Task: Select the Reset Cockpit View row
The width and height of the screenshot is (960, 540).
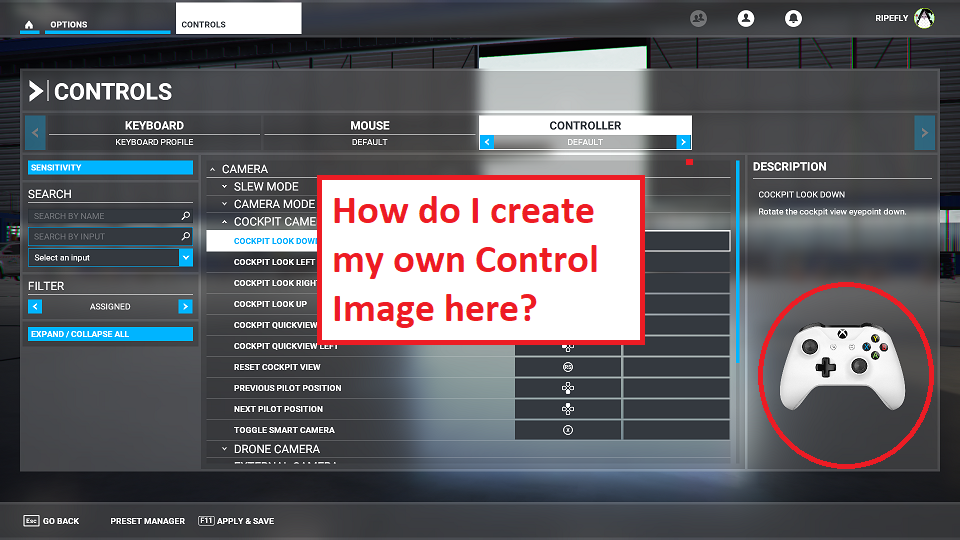Action: coord(468,367)
